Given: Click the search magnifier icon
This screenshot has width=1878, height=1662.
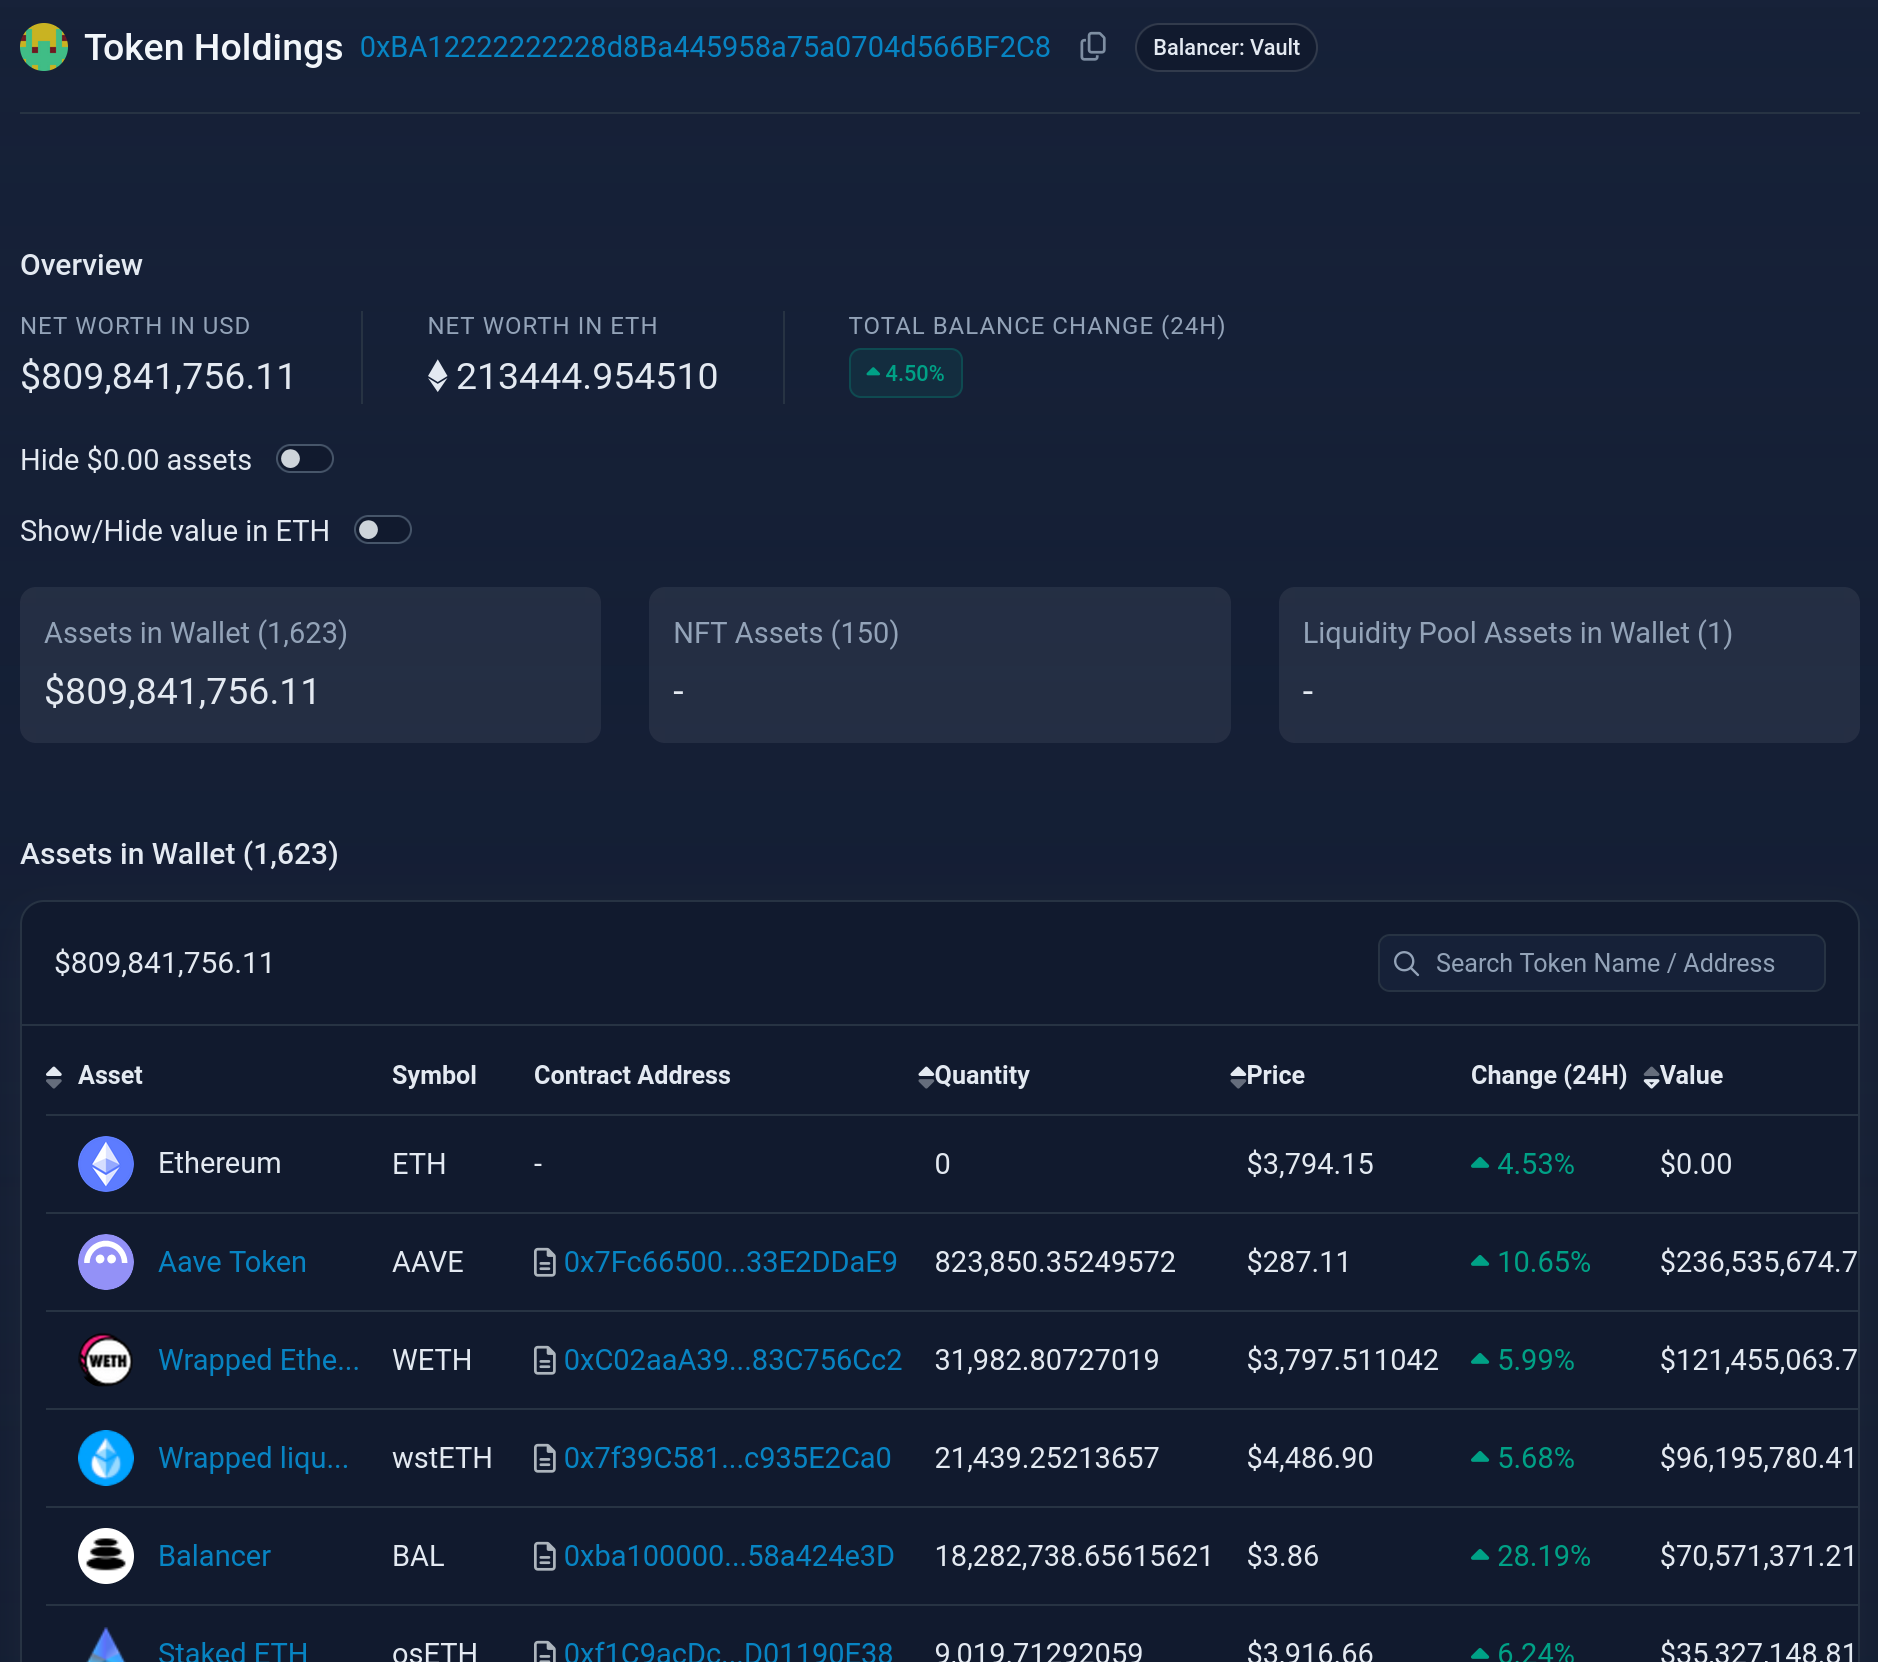Looking at the screenshot, I should coord(1407,963).
